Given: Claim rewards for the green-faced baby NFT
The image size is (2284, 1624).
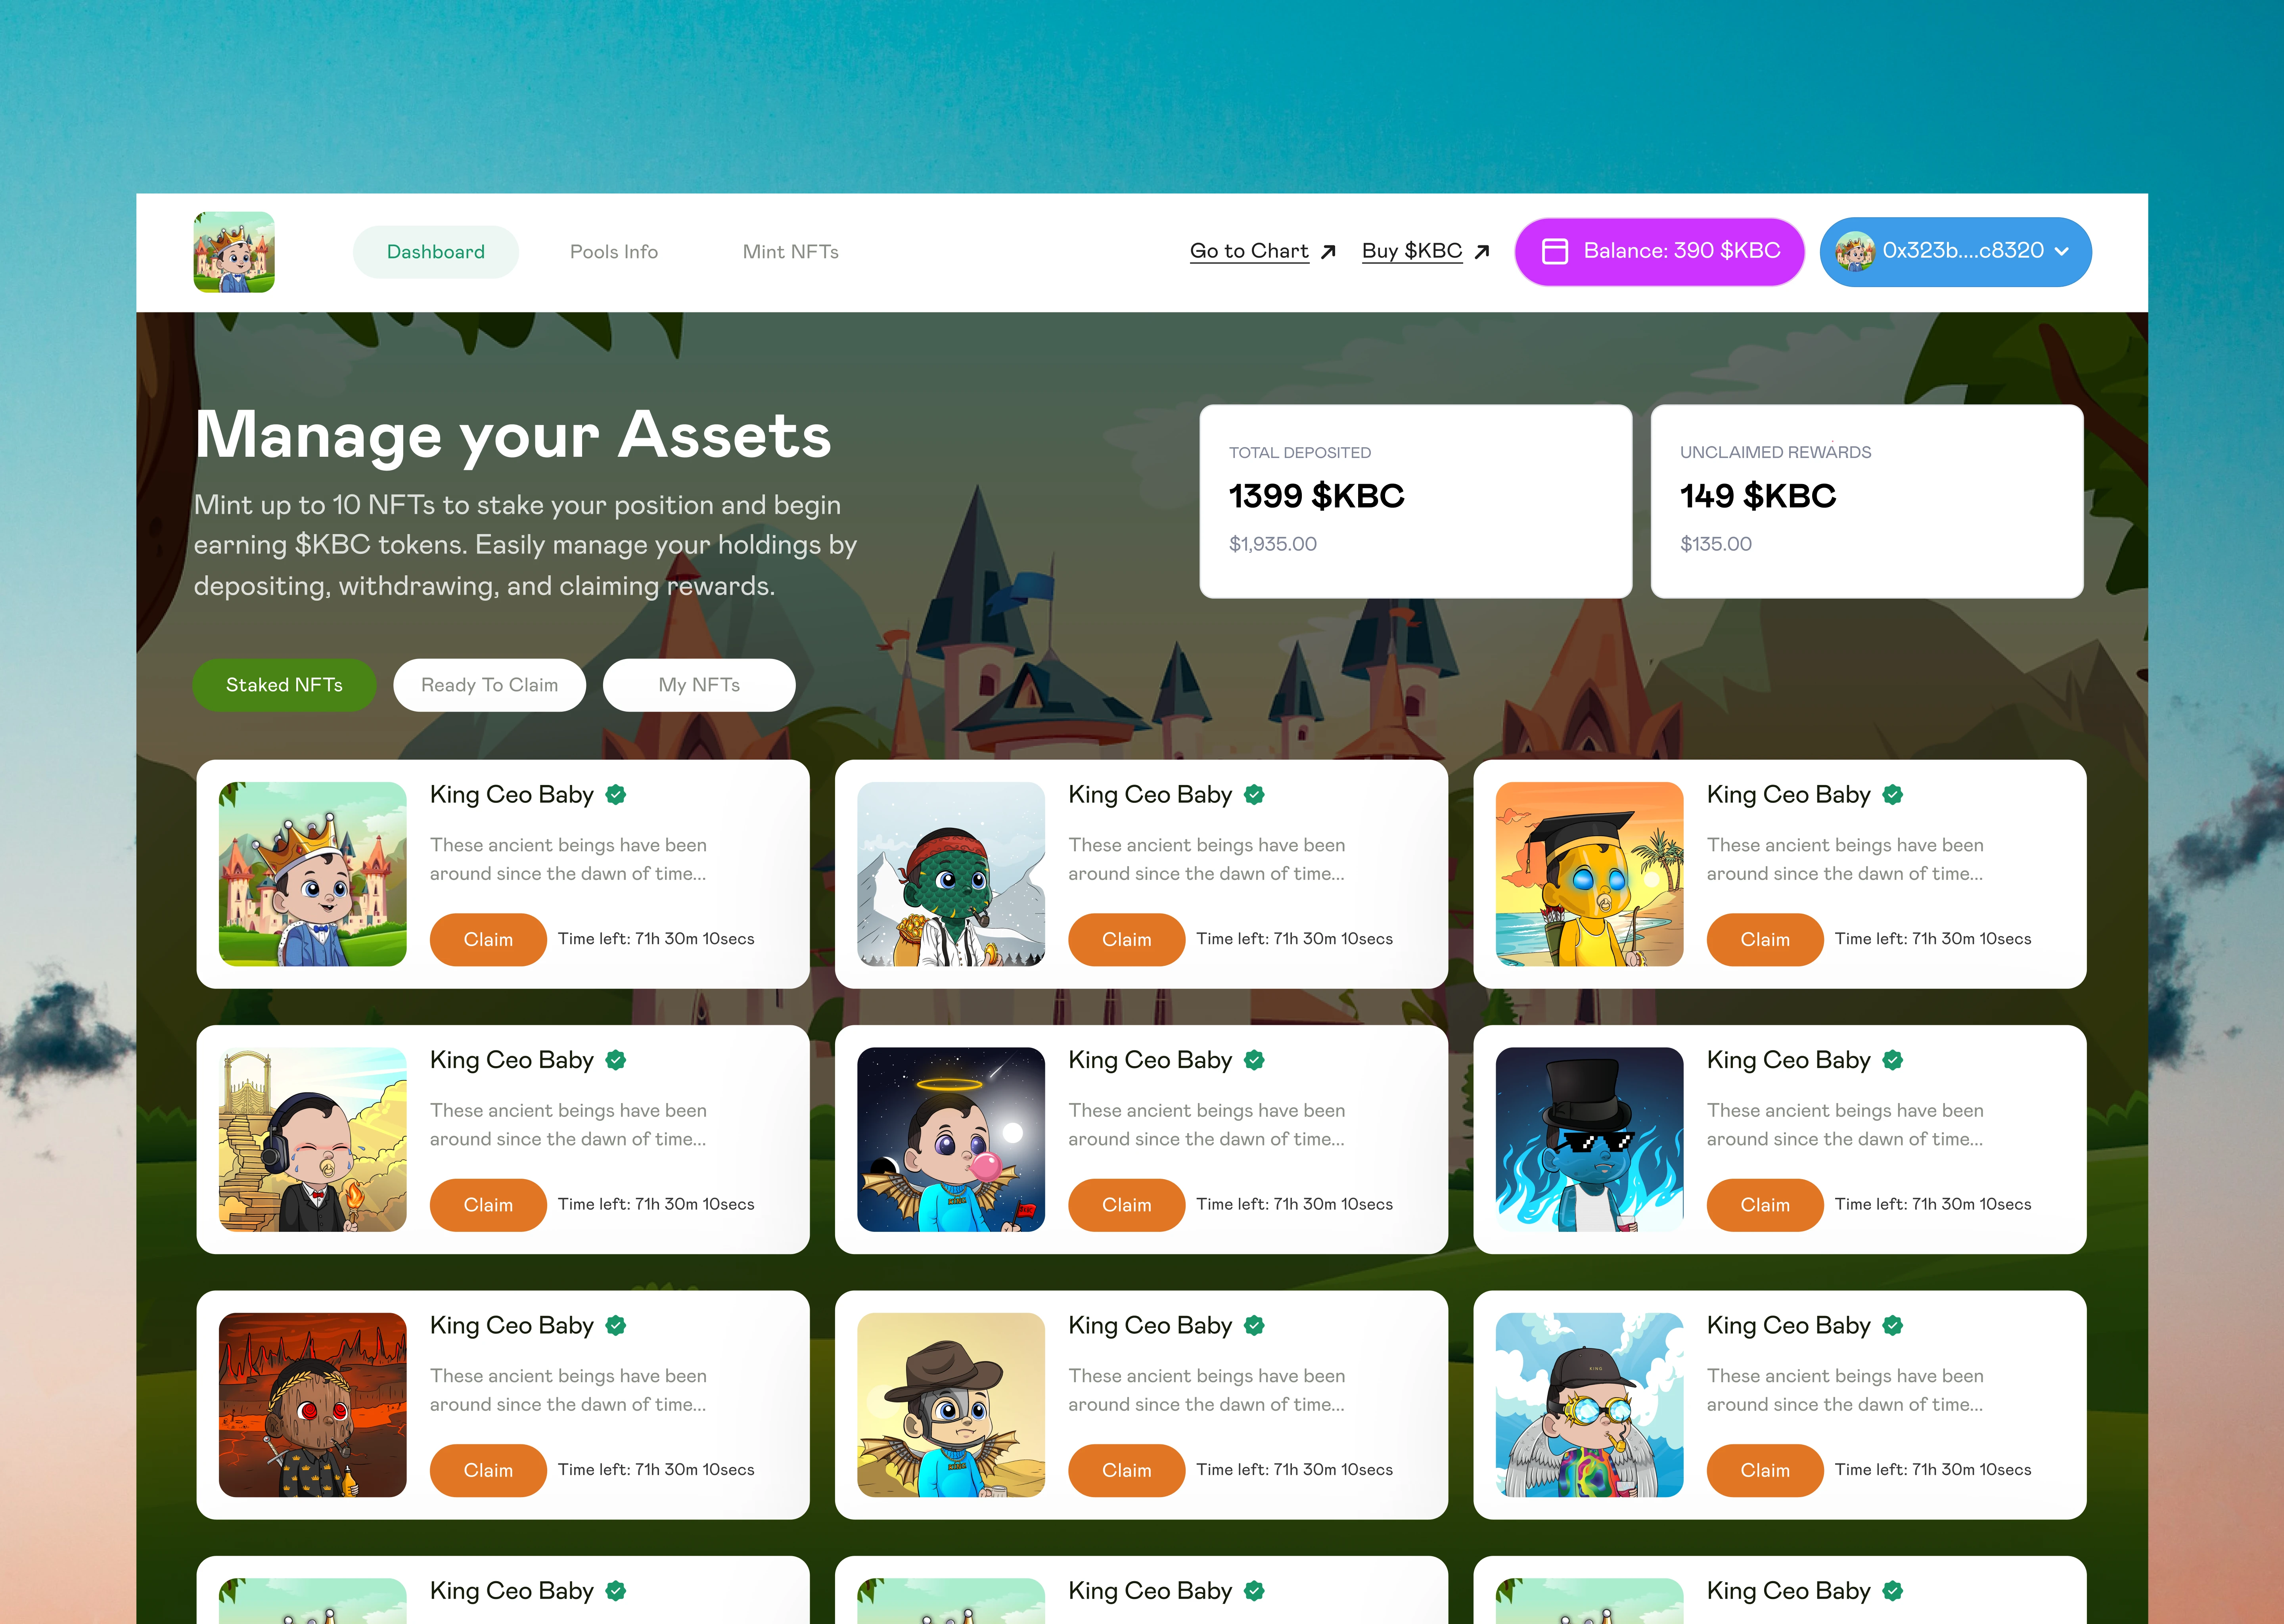Looking at the screenshot, I should pos(1126,939).
